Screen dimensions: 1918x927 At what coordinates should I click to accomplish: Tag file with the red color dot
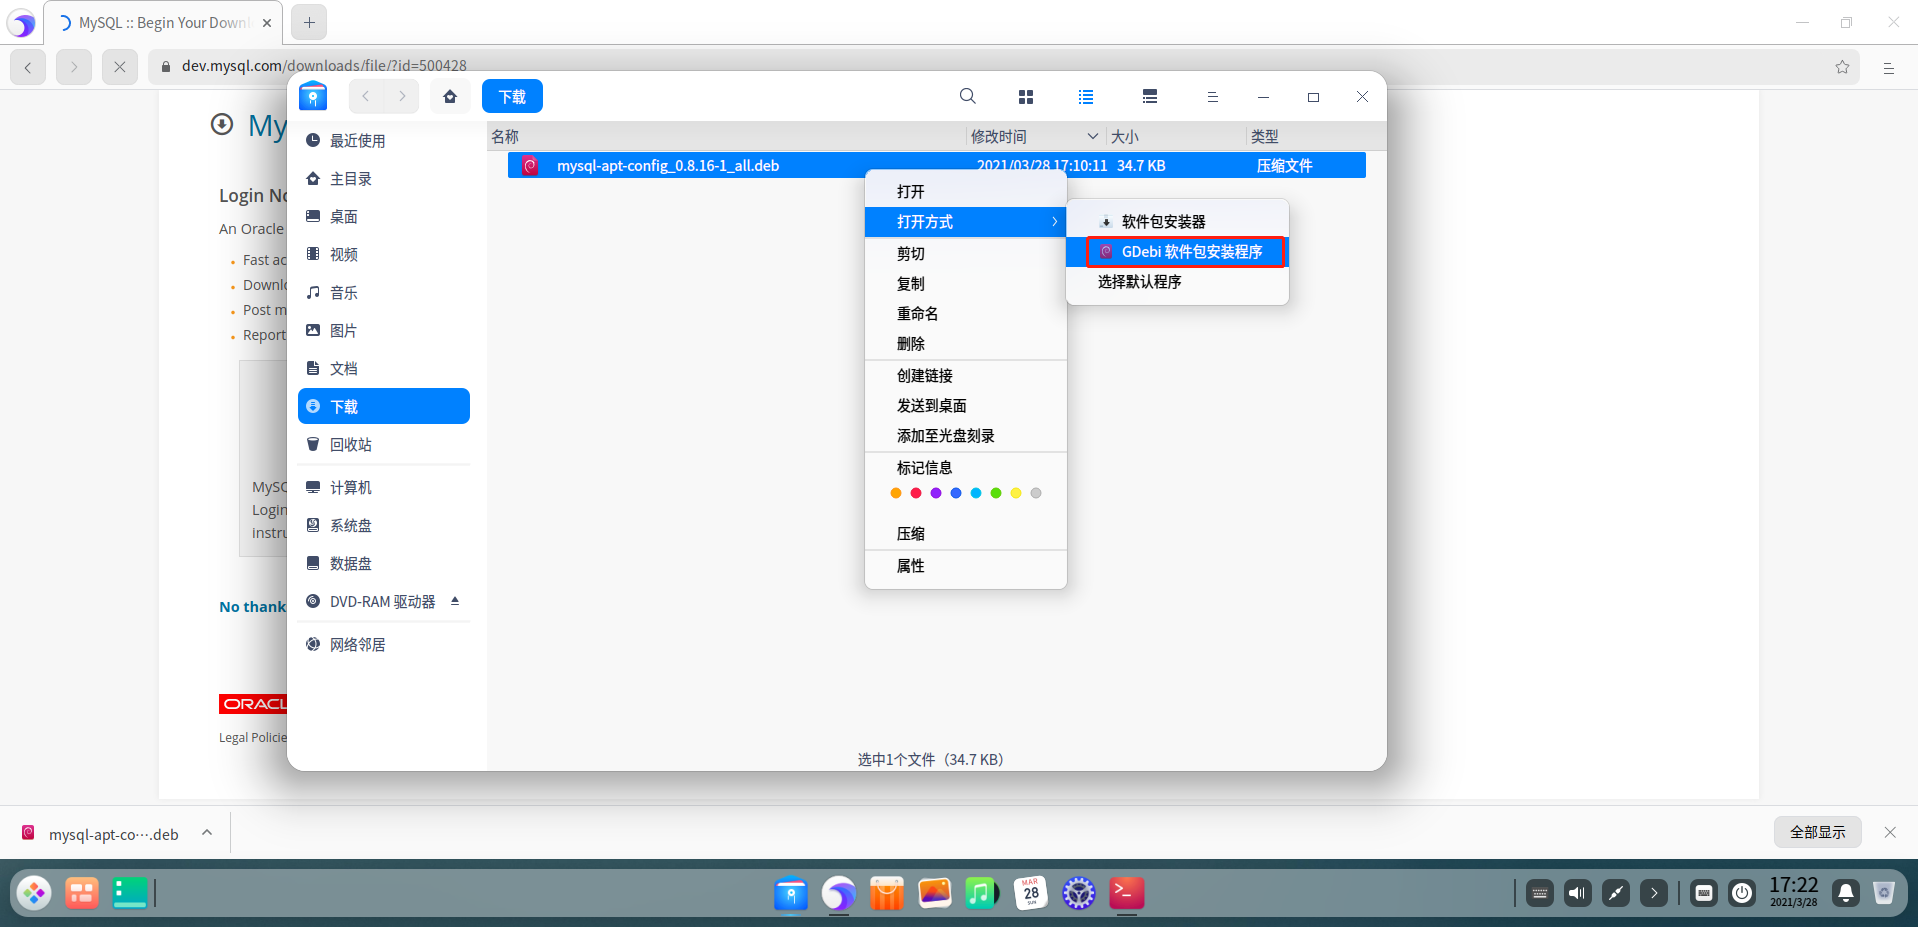coord(916,493)
